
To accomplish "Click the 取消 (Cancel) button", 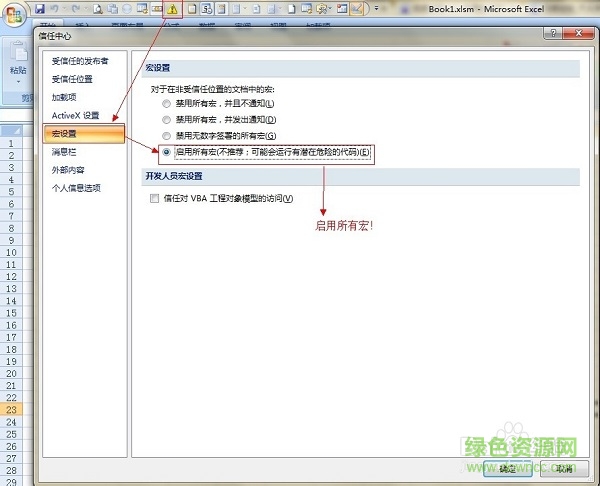I will [x=564, y=467].
